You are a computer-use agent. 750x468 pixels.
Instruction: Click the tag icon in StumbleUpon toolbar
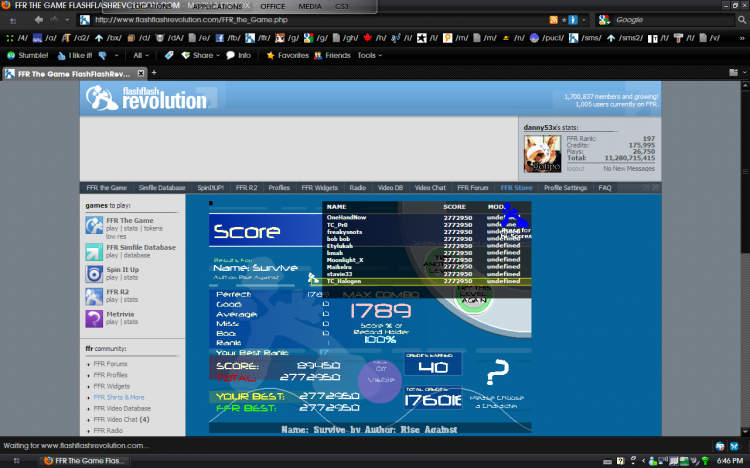(x=169, y=56)
